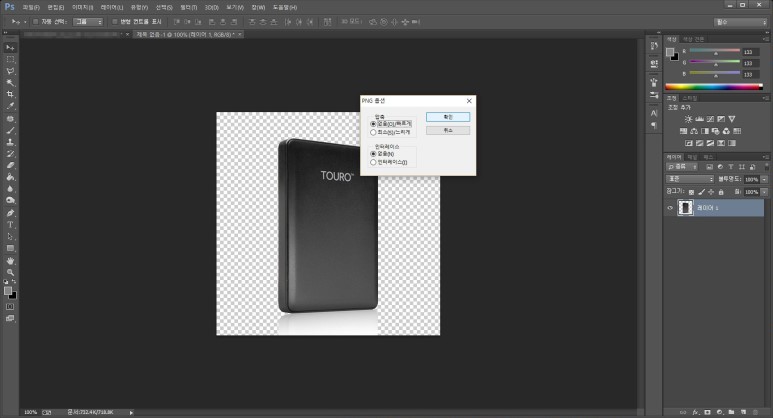Image resolution: width=773 pixels, height=418 pixels.
Task: Switch to the 채널 tab
Action: point(693,157)
